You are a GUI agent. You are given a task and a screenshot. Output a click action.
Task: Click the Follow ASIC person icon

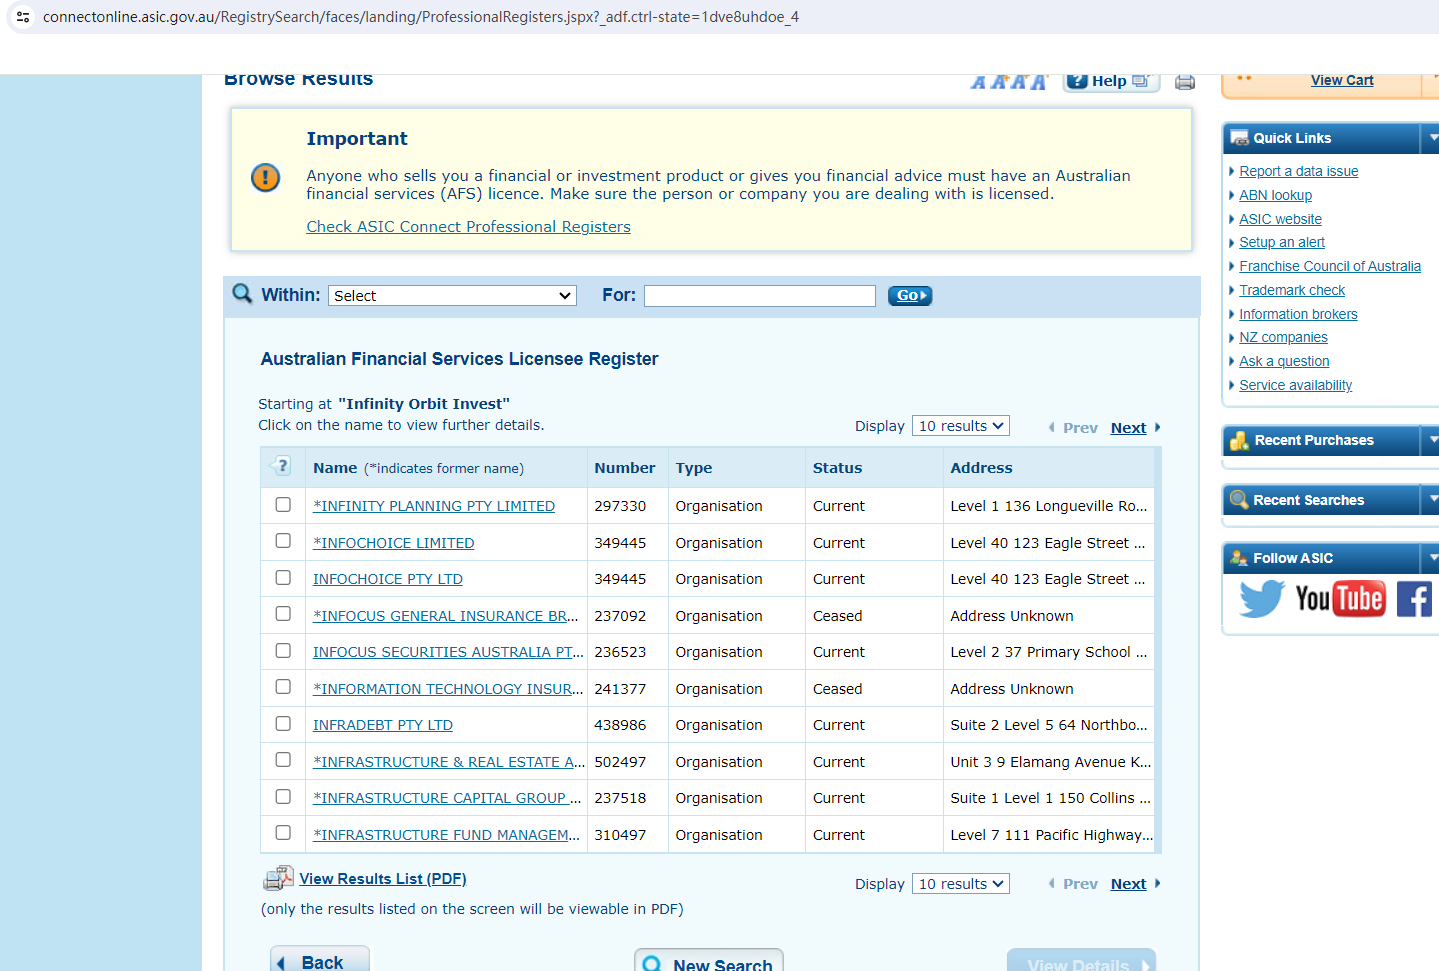point(1240,558)
